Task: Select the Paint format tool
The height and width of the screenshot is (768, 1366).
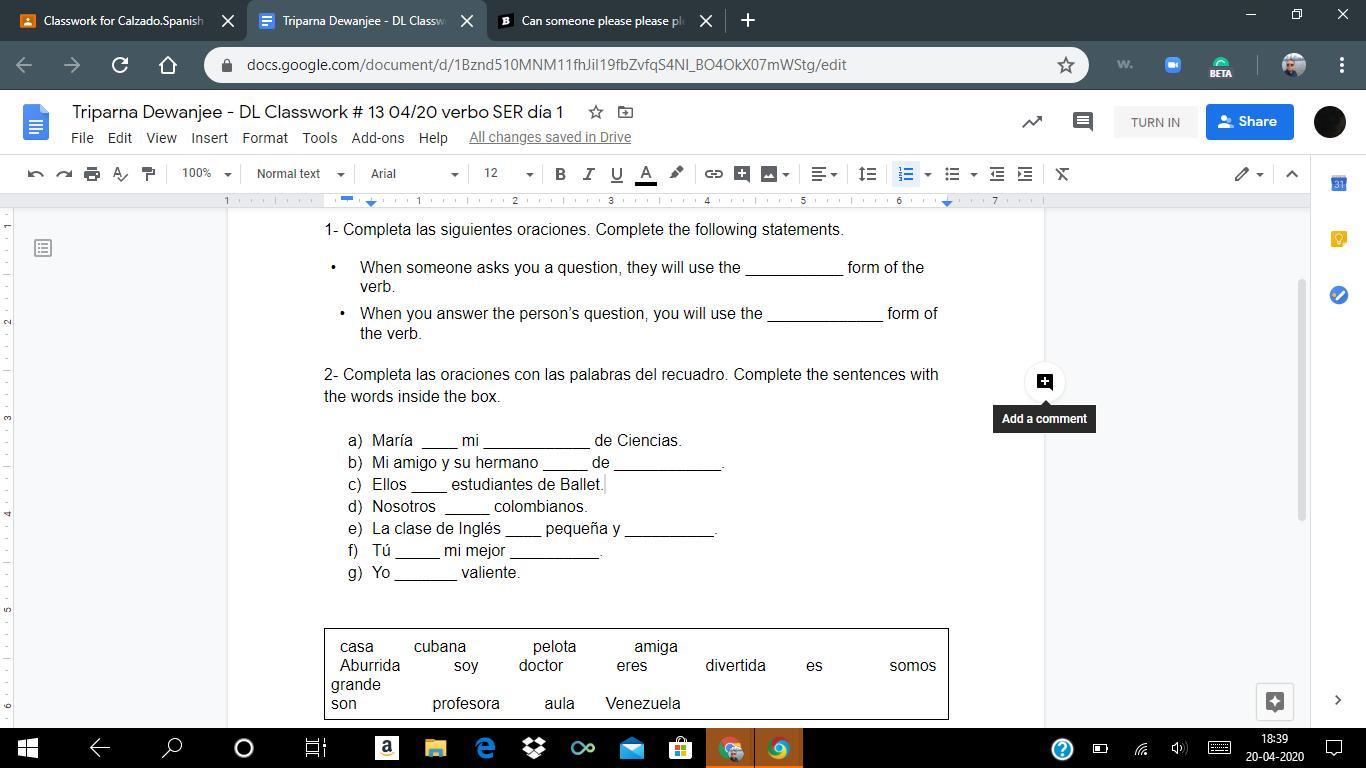Action: (x=148, y=174)
